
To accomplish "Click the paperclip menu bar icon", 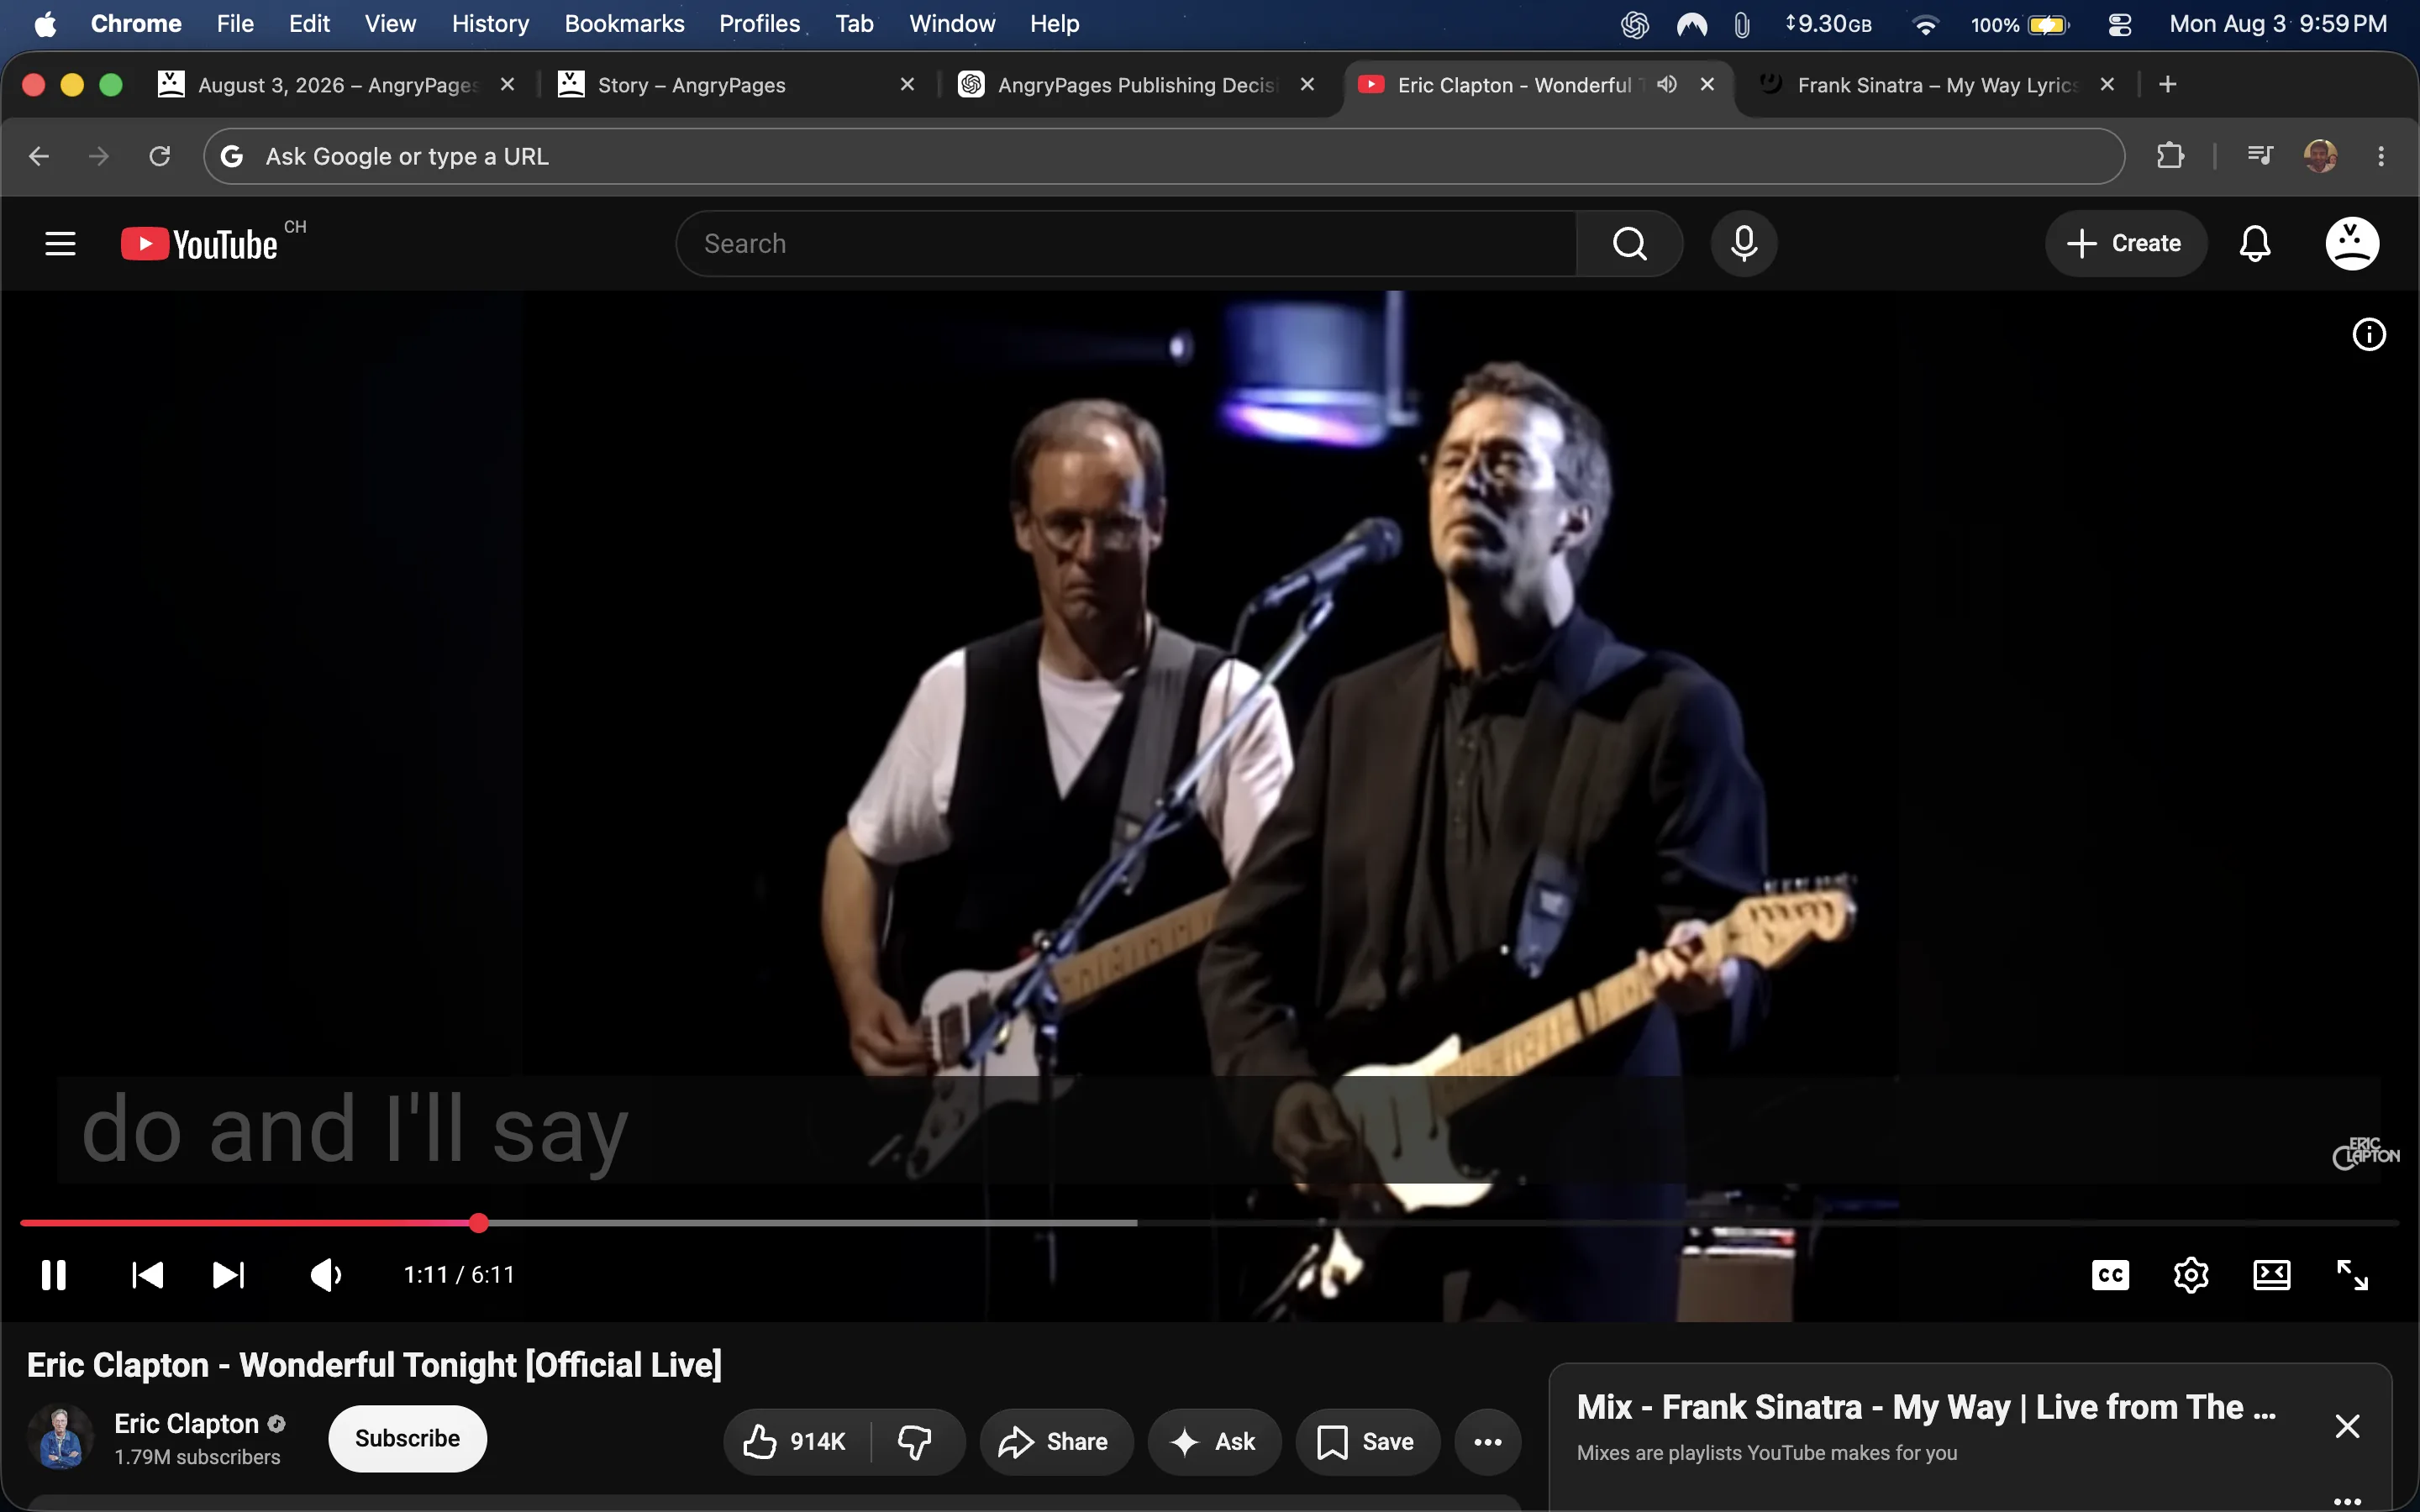I will (1742, 24).
